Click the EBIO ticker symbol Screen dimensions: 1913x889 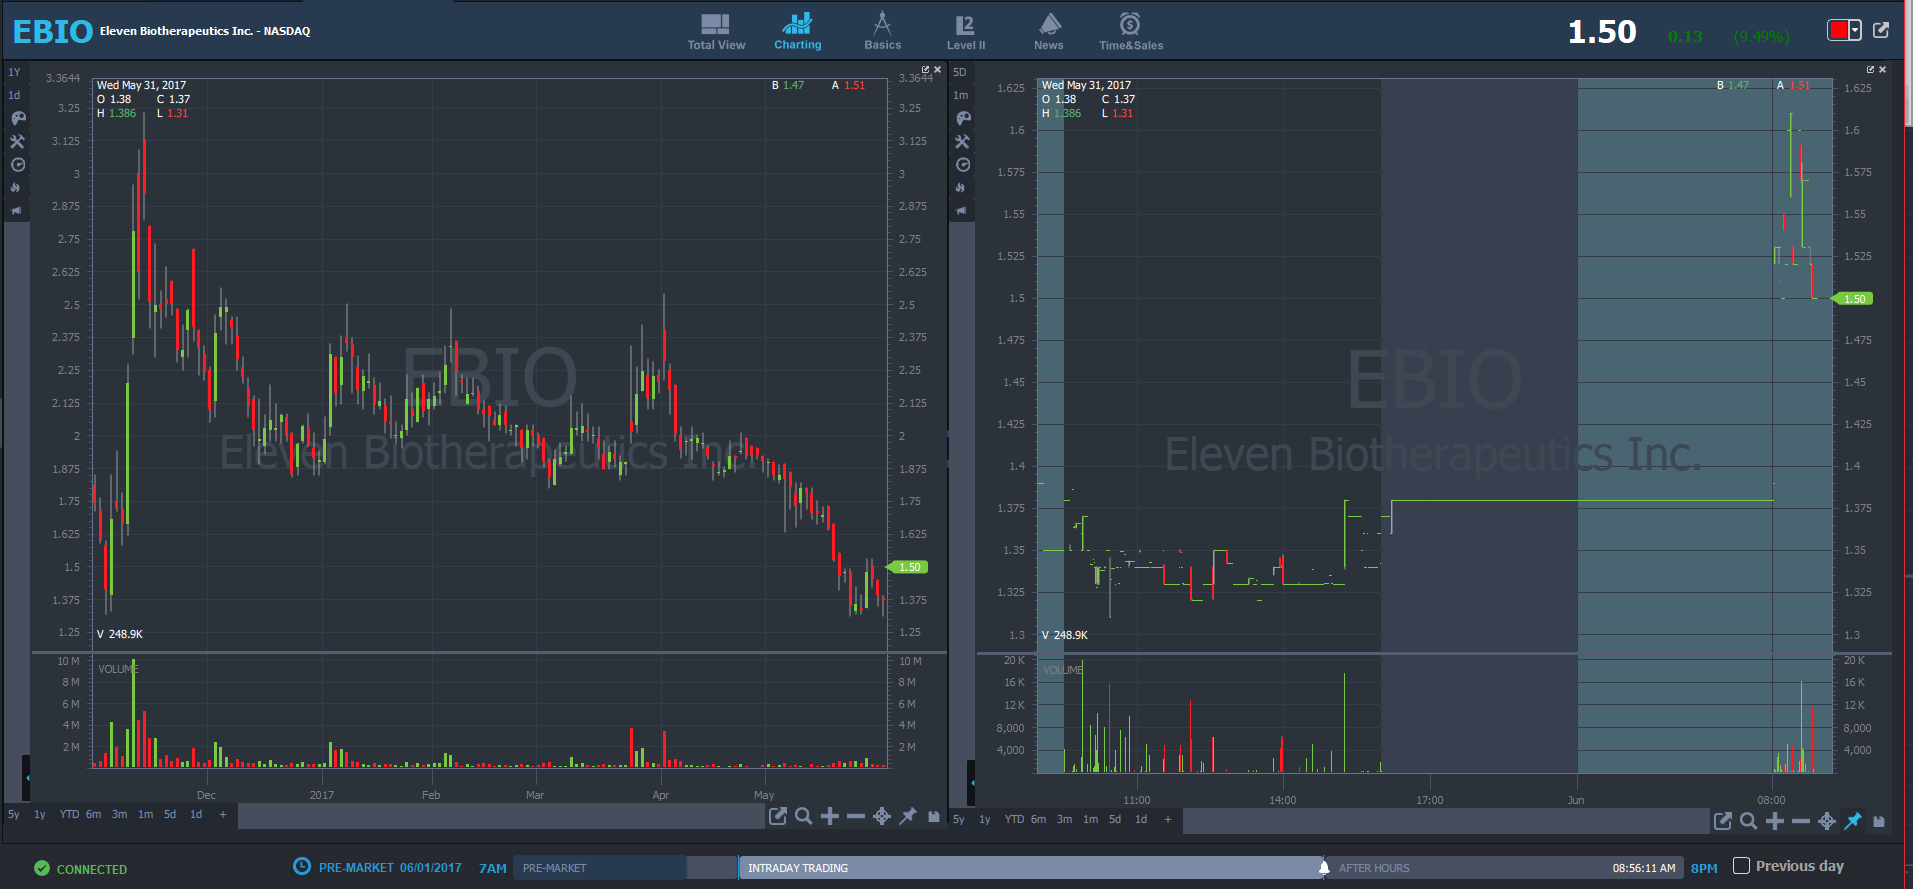pyautogui.click(x=53, y=32)
